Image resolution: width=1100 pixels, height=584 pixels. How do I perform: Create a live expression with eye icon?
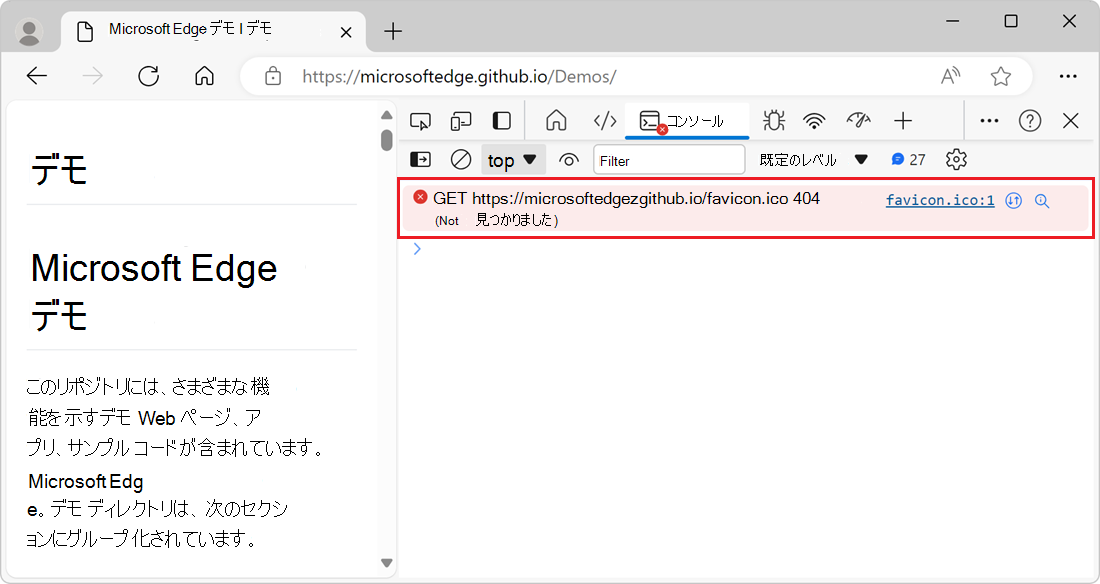568,159
